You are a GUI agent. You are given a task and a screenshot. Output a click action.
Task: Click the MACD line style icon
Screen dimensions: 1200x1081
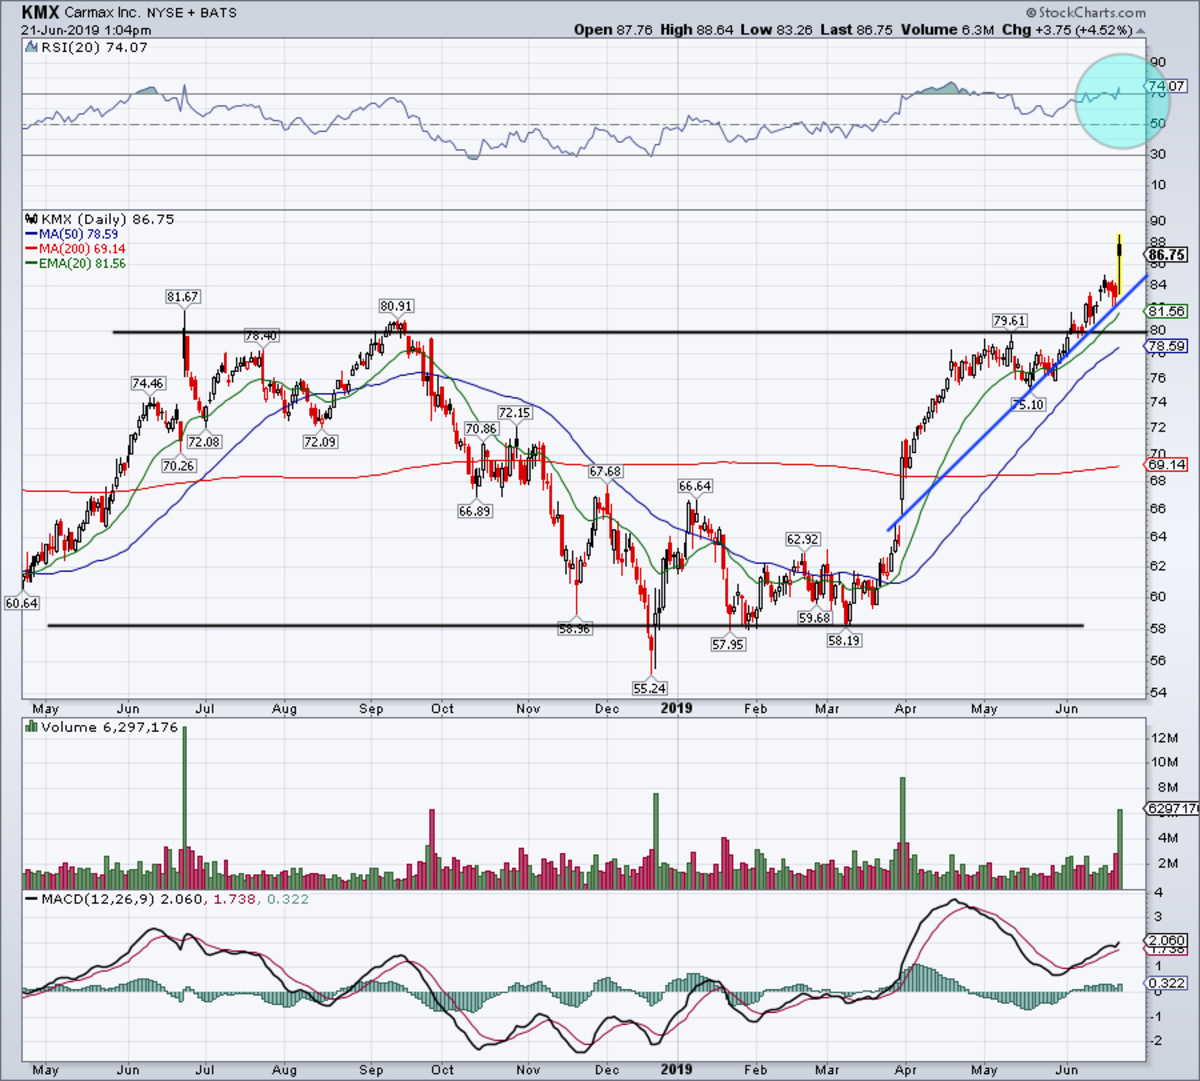(33, 899)
